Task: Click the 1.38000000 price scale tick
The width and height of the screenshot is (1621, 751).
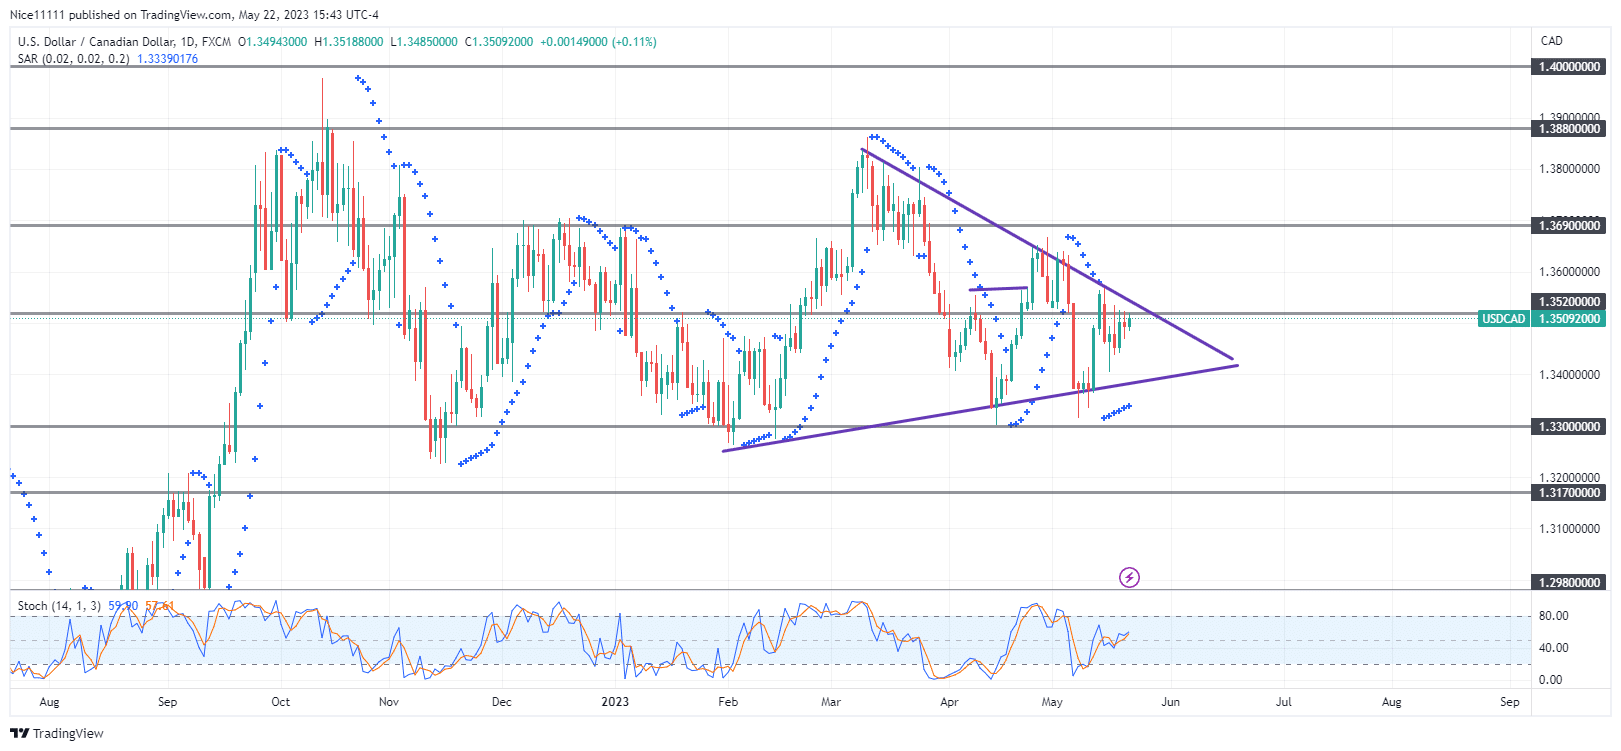Action: coord(1570,169)
